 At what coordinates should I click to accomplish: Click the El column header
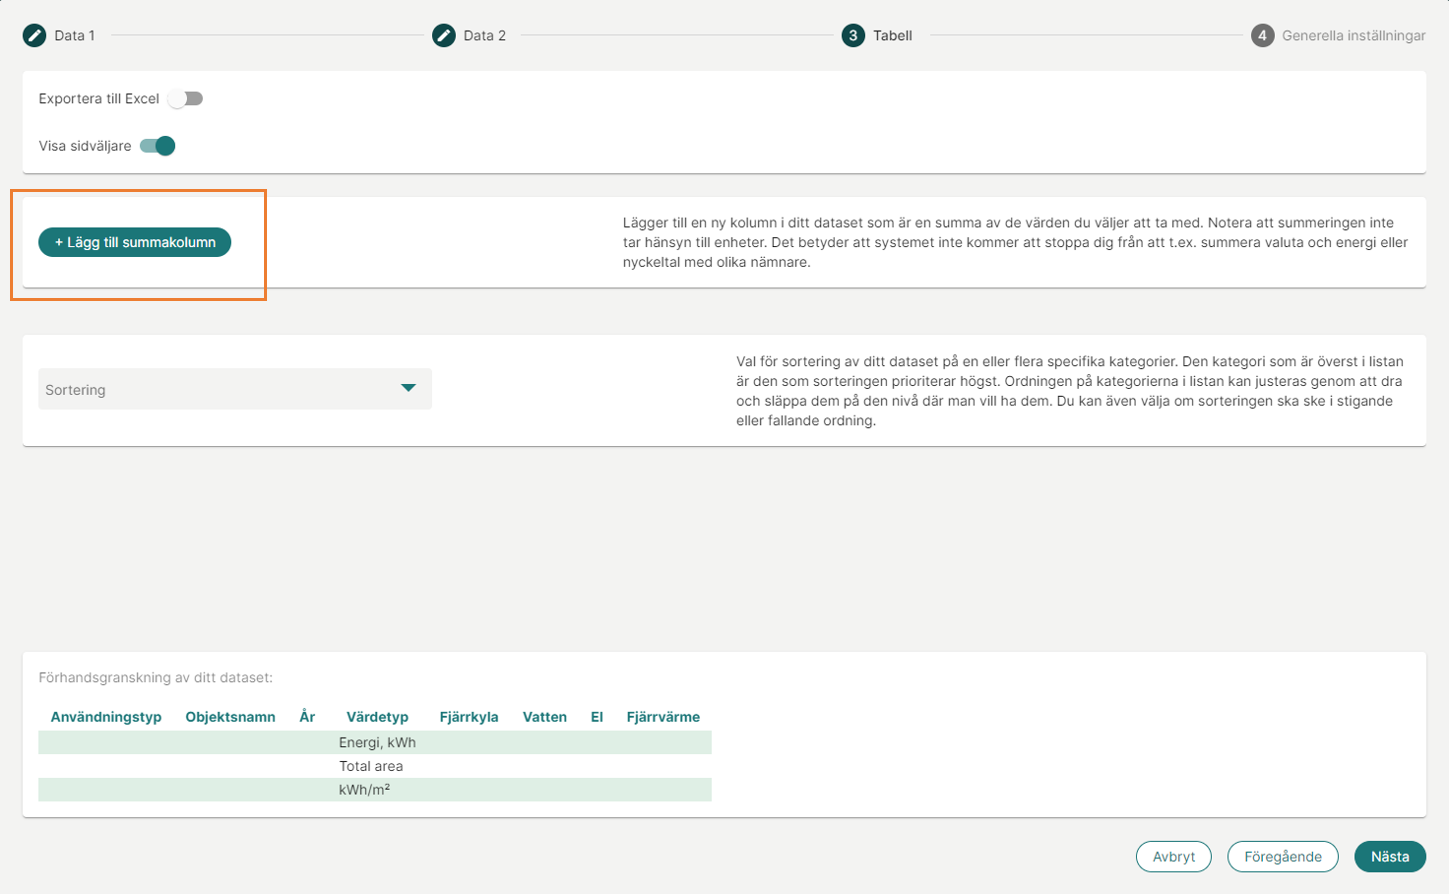pos(597,717)
